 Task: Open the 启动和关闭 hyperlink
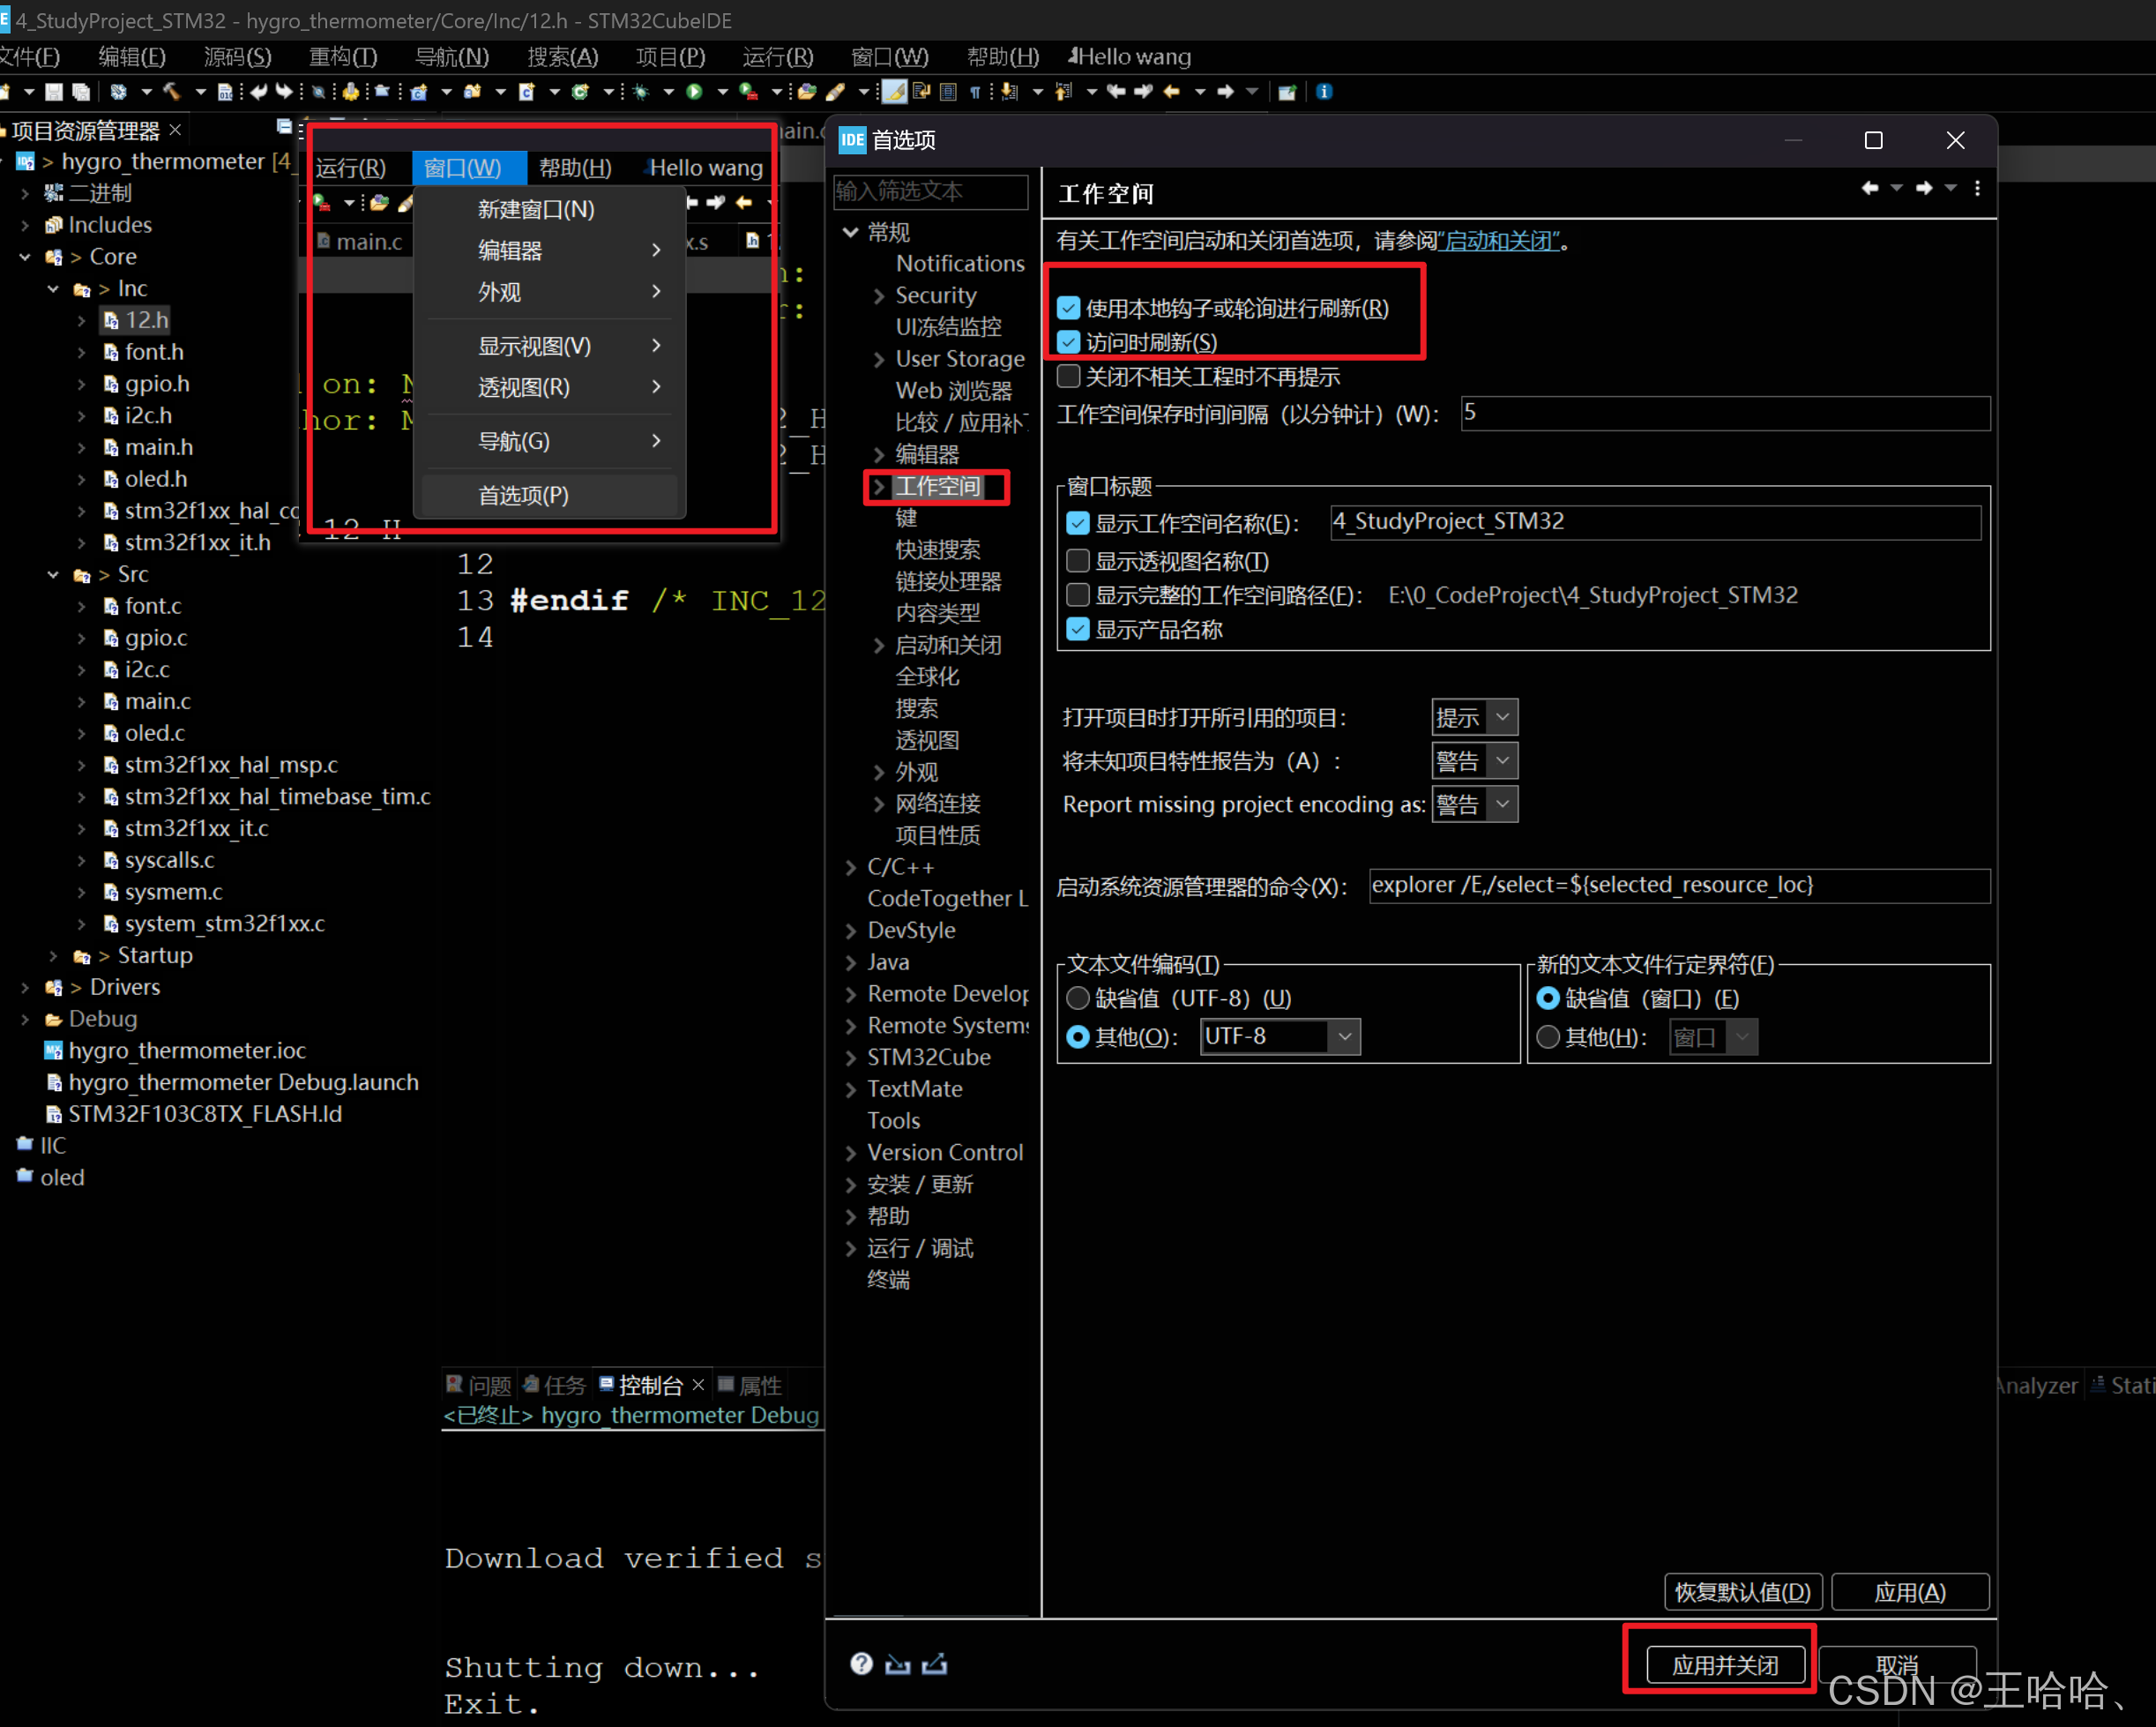point(1498,241)
